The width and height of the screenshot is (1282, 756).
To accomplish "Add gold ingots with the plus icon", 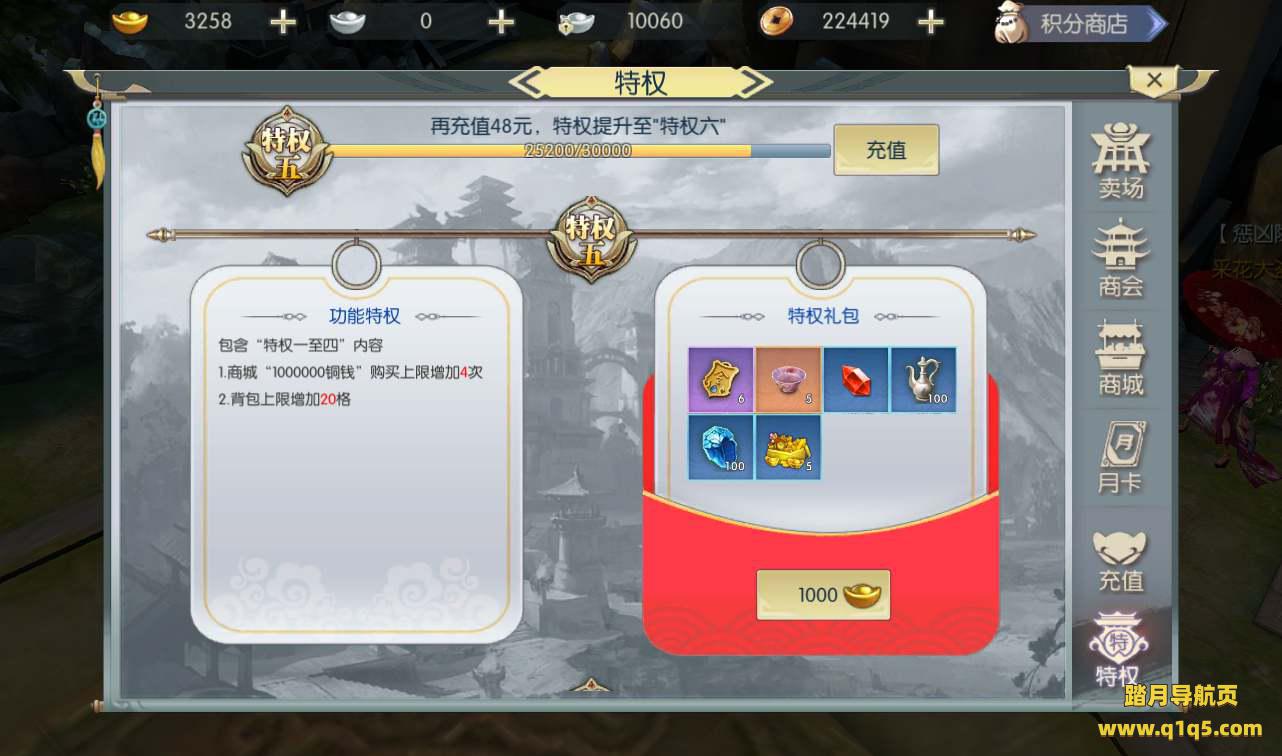I will coord(283,21).
